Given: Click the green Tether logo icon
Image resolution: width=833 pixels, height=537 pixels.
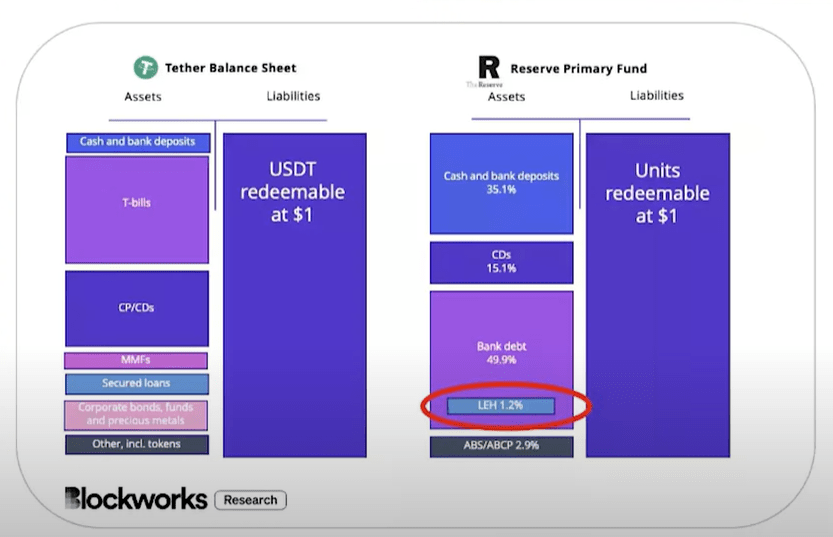Looking at the screenshot, I should [147, 68].
